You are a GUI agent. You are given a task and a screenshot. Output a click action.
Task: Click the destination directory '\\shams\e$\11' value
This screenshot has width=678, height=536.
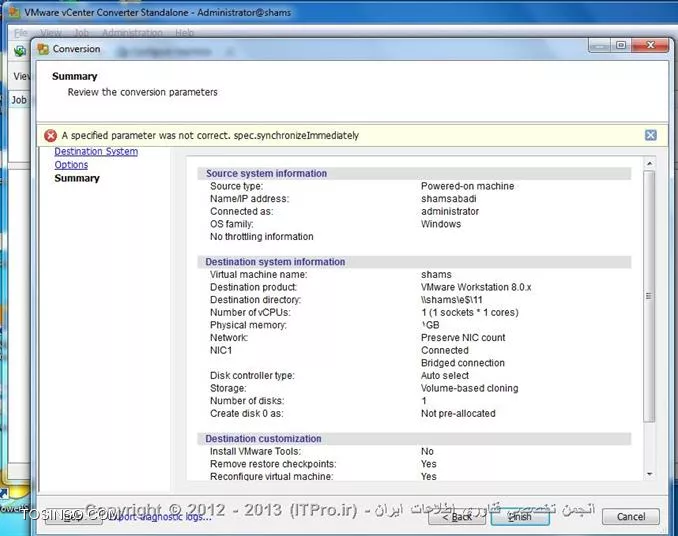coord(452,300)
